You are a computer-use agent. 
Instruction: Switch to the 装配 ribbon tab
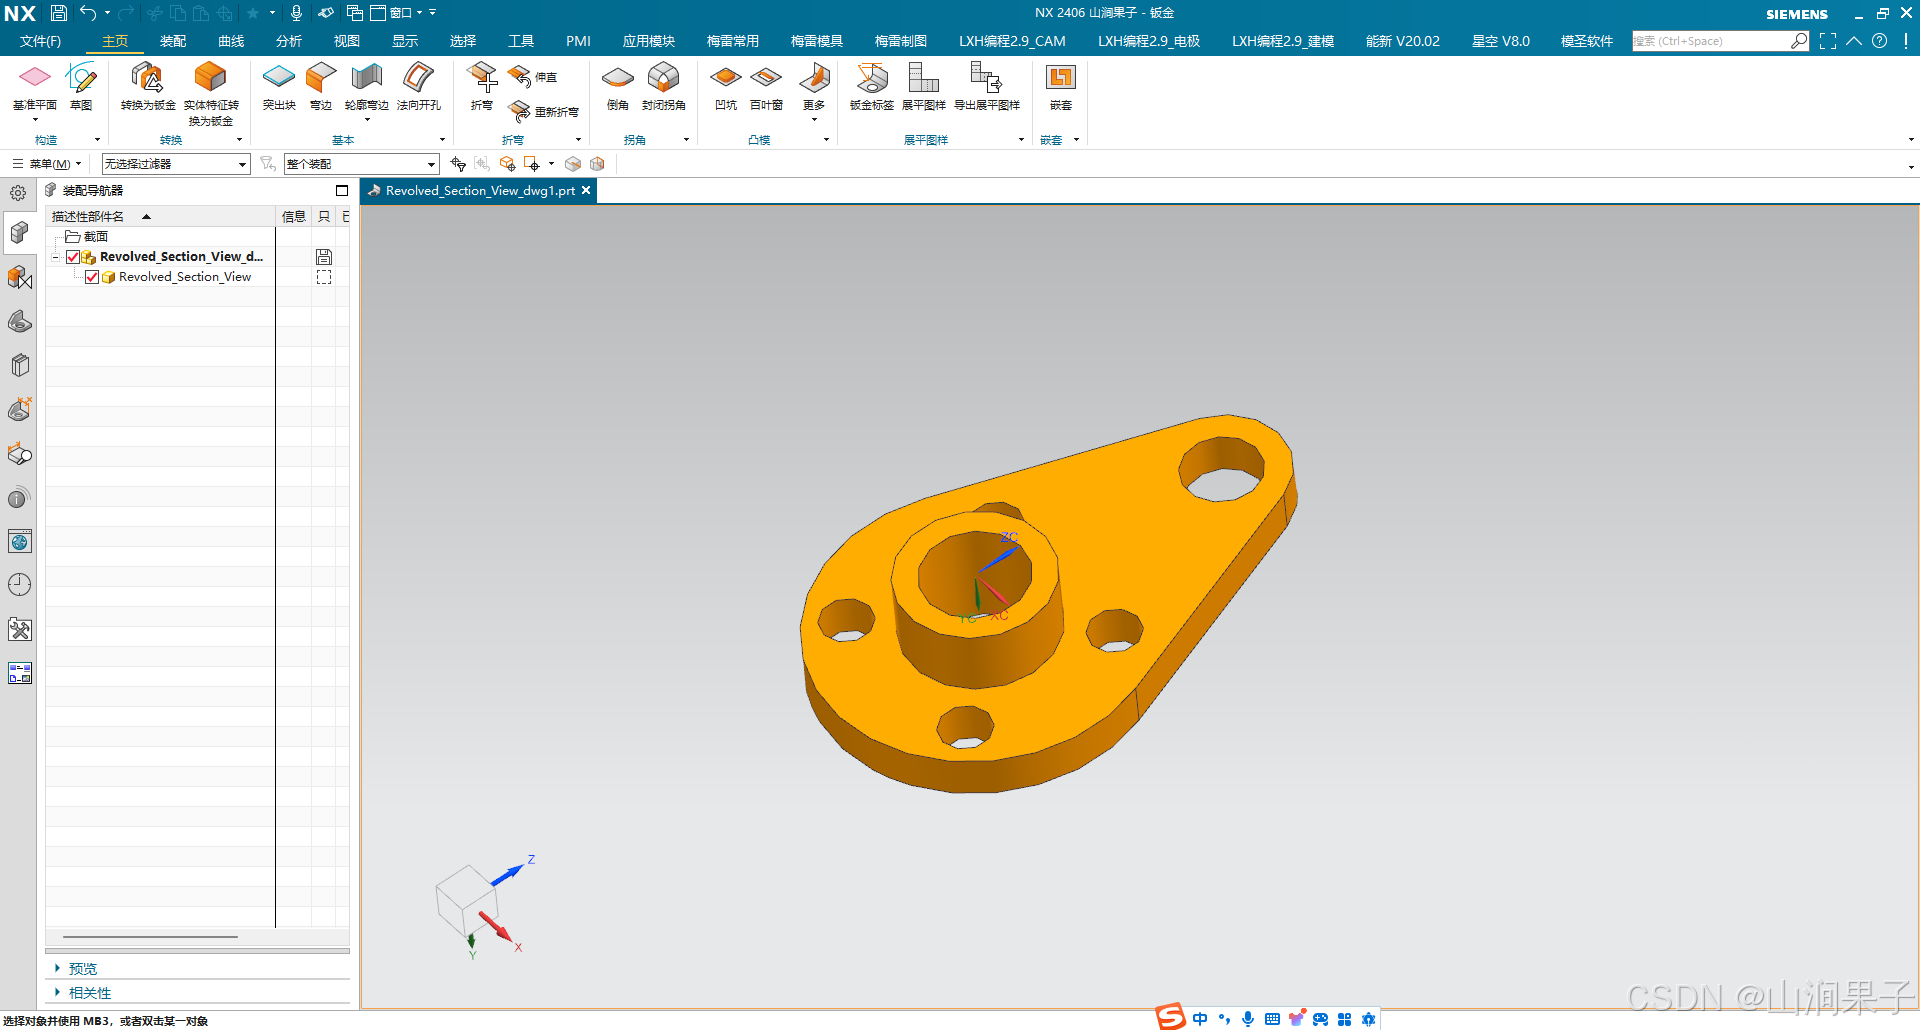(173, 41)
